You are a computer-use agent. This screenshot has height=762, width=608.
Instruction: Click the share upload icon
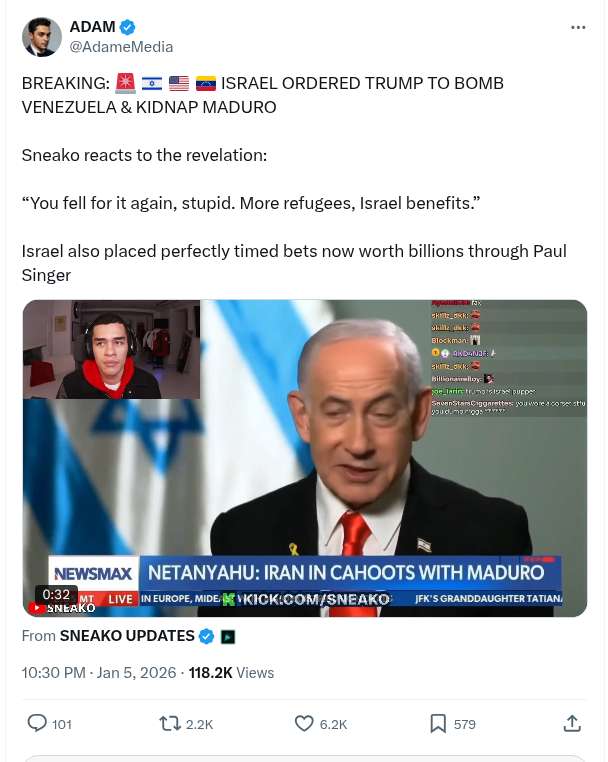[x=572, y=724]
